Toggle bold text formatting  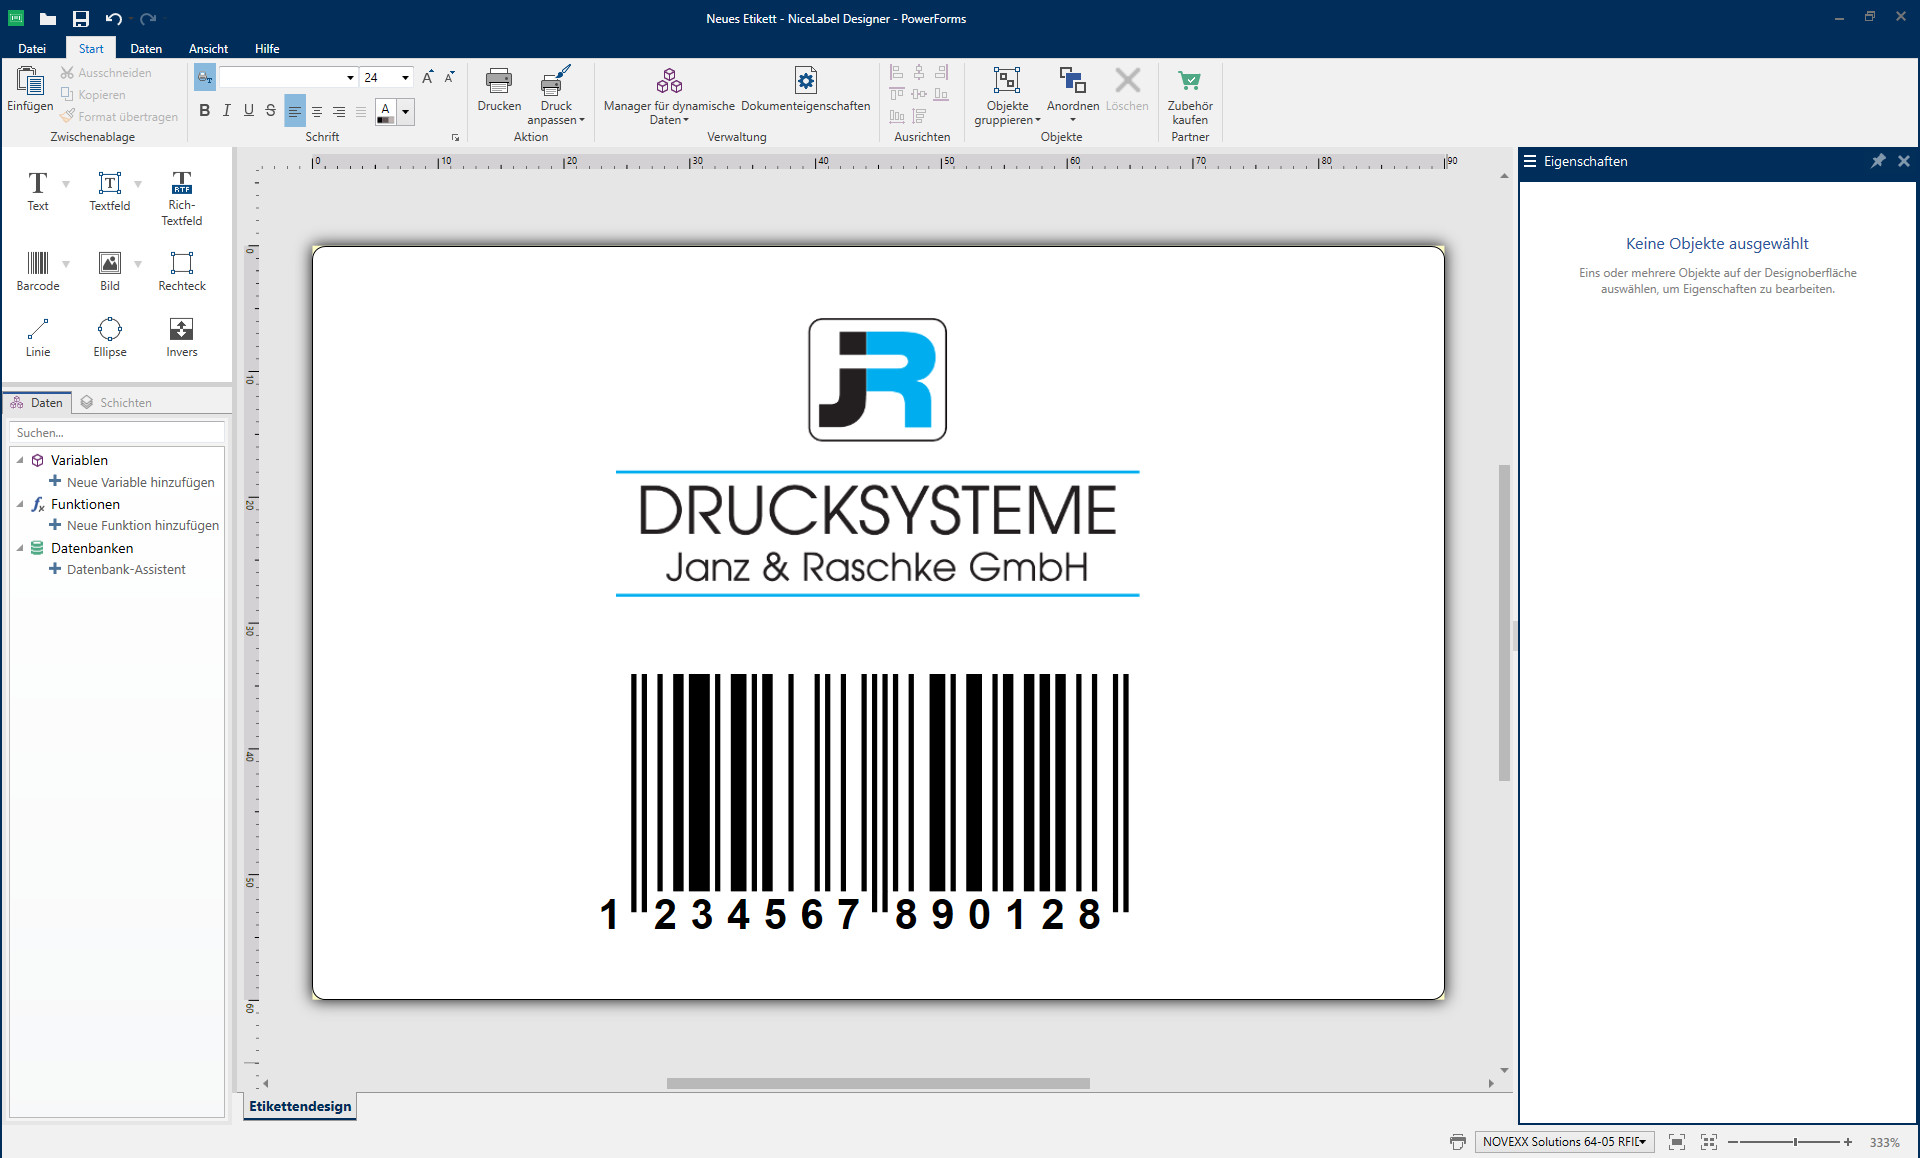204,111
